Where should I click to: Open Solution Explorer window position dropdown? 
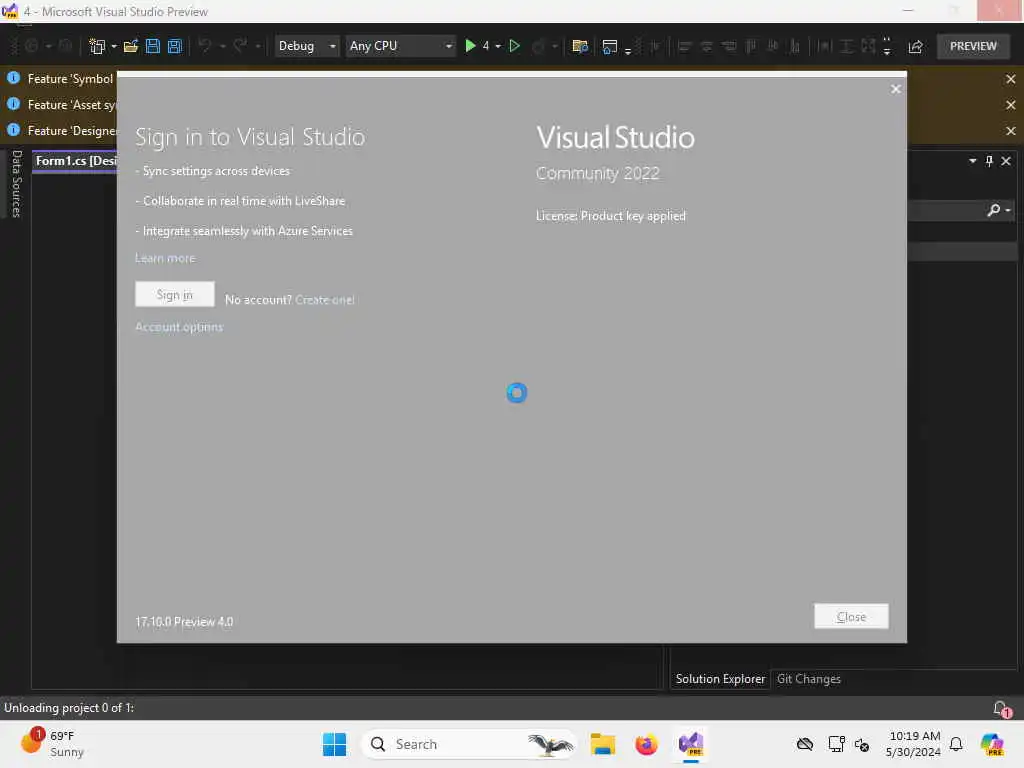[973, 161]
